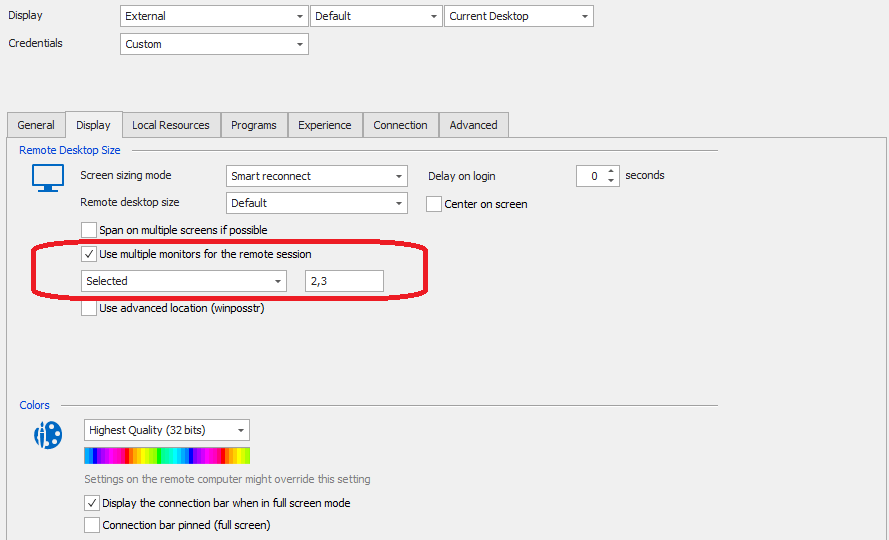
Task: Click the Remote Desktop Size heading
Action: tap(70, 150)
